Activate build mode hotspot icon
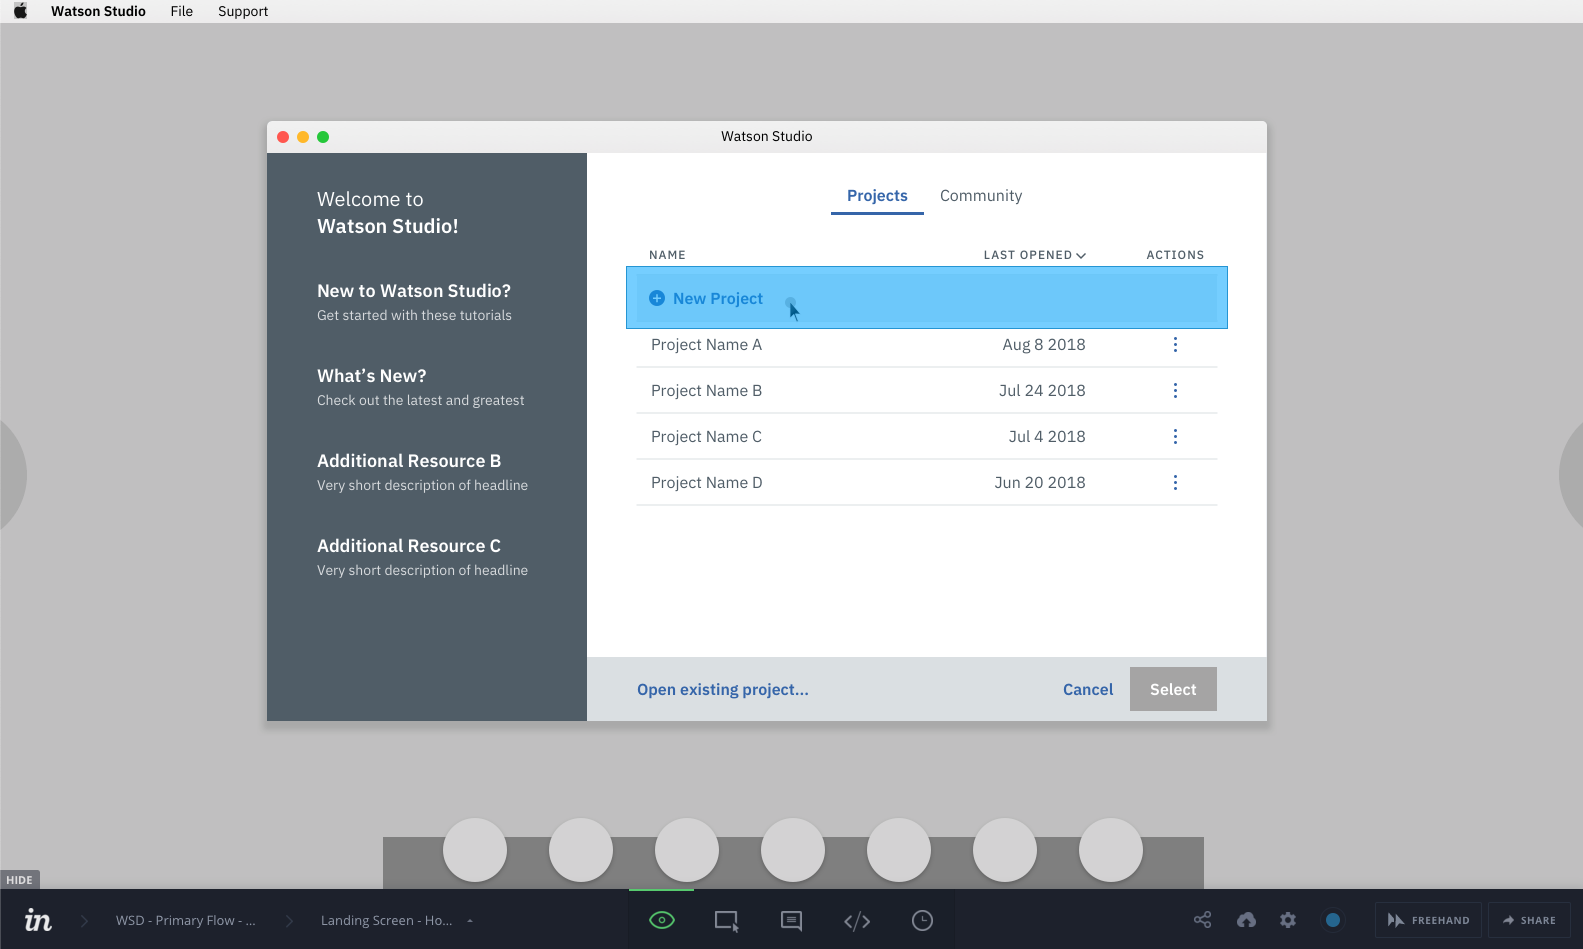The height and width of the screenshot is (949, 1583). (726, 921)
